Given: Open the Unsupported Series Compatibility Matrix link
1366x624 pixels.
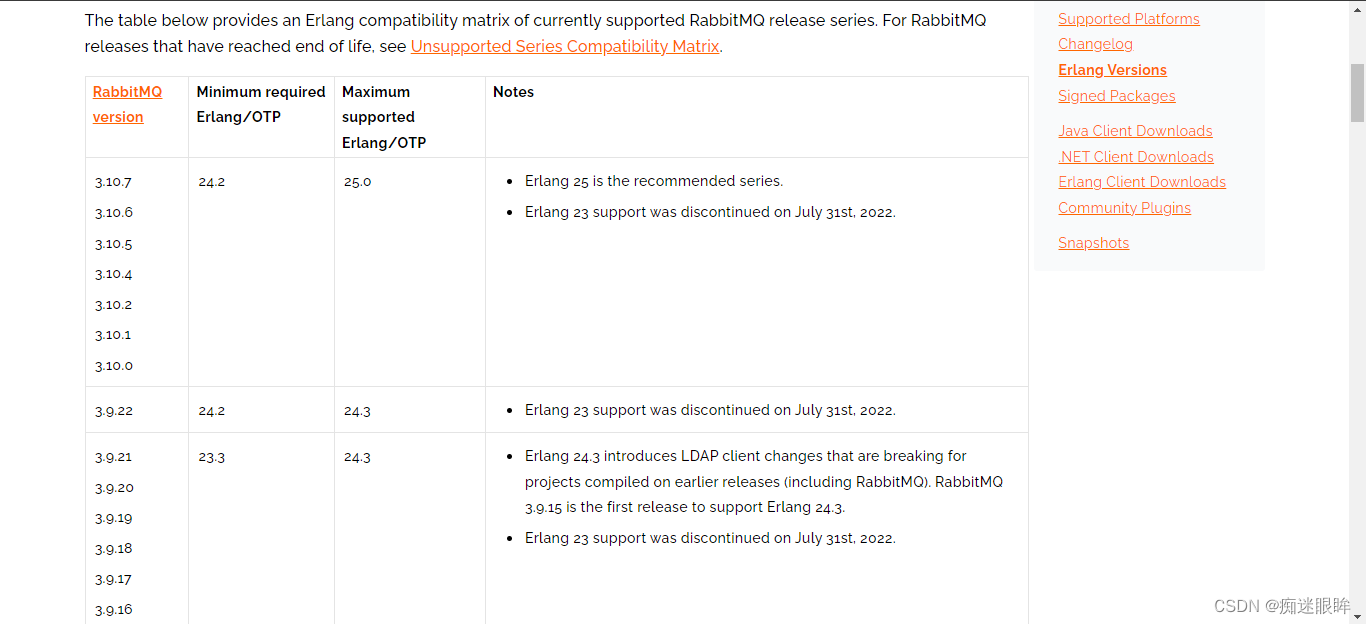Looking at the screenshot, I should tap(564, 46).
